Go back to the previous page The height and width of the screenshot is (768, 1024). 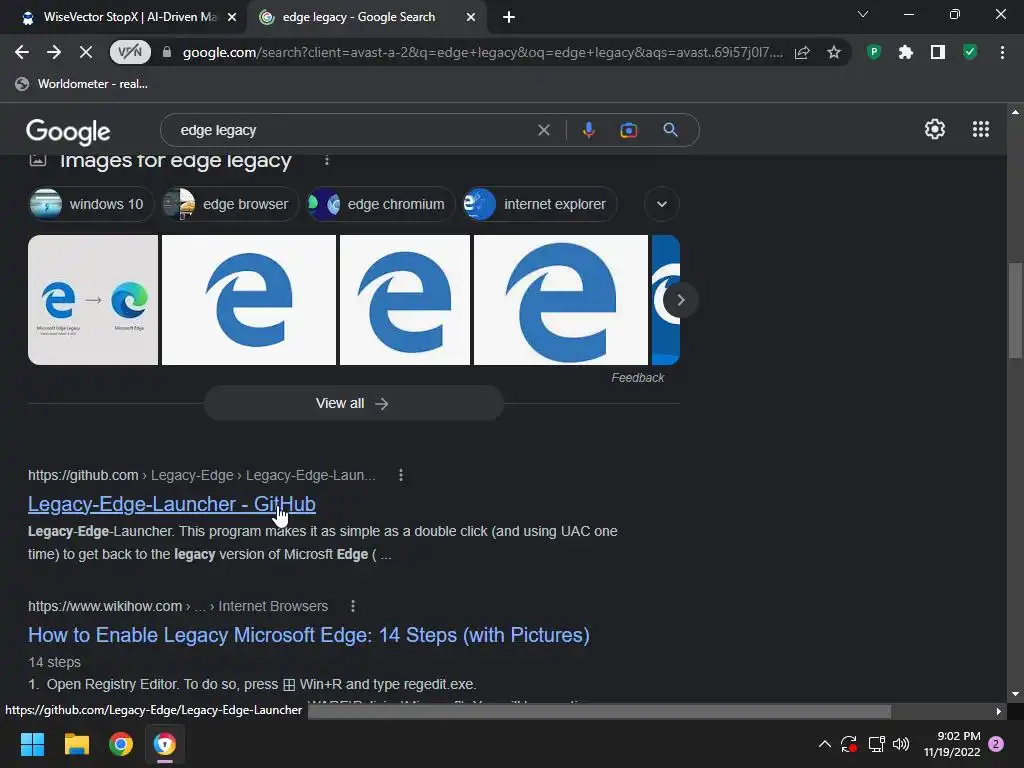(x=22, y=52)
